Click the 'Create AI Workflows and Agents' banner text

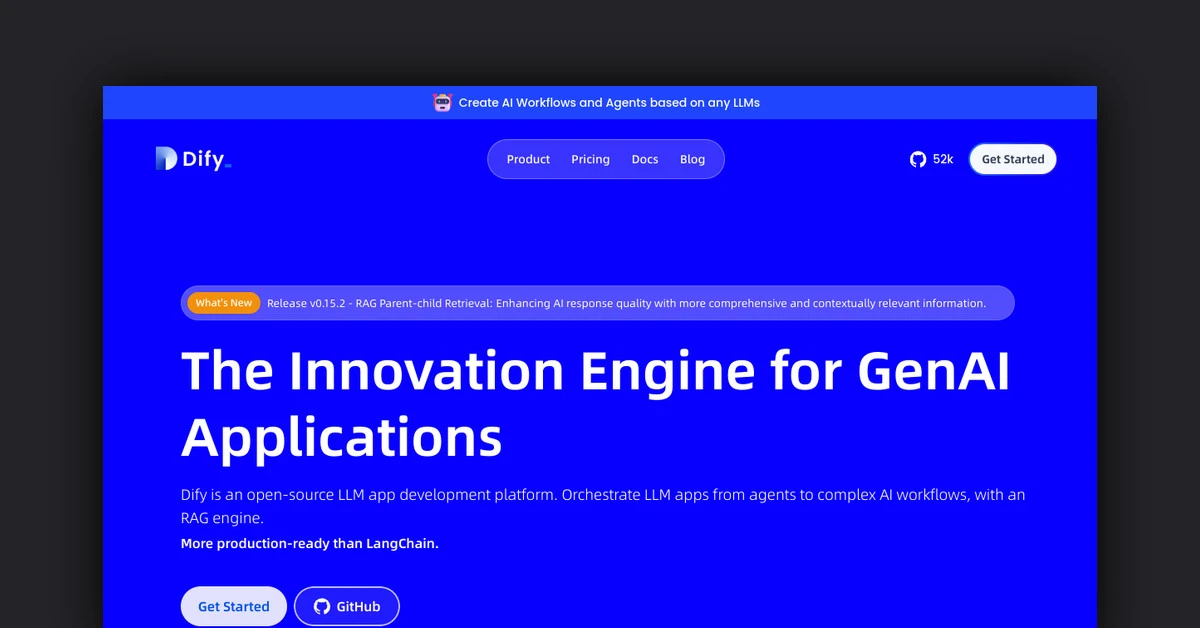609,102
